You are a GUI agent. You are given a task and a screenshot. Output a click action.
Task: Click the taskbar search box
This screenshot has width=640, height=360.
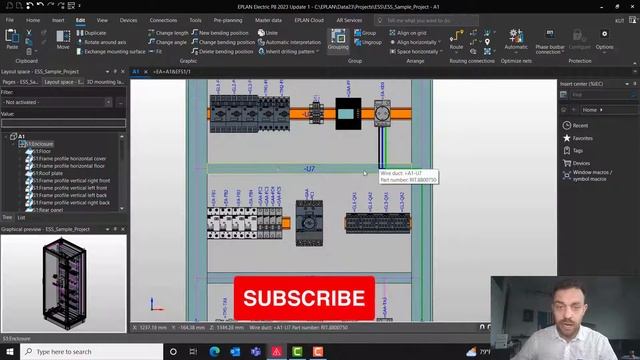[x=91, y=351]
